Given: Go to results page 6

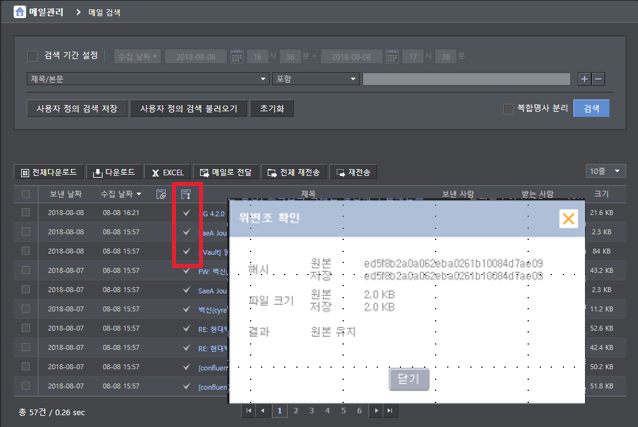Looking at the screenshot, I should pos(359,411).
